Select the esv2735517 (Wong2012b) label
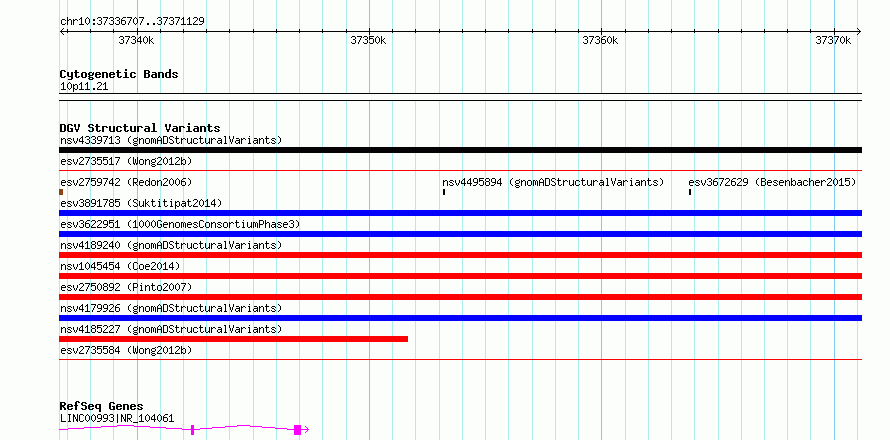 tap(126, 161)
